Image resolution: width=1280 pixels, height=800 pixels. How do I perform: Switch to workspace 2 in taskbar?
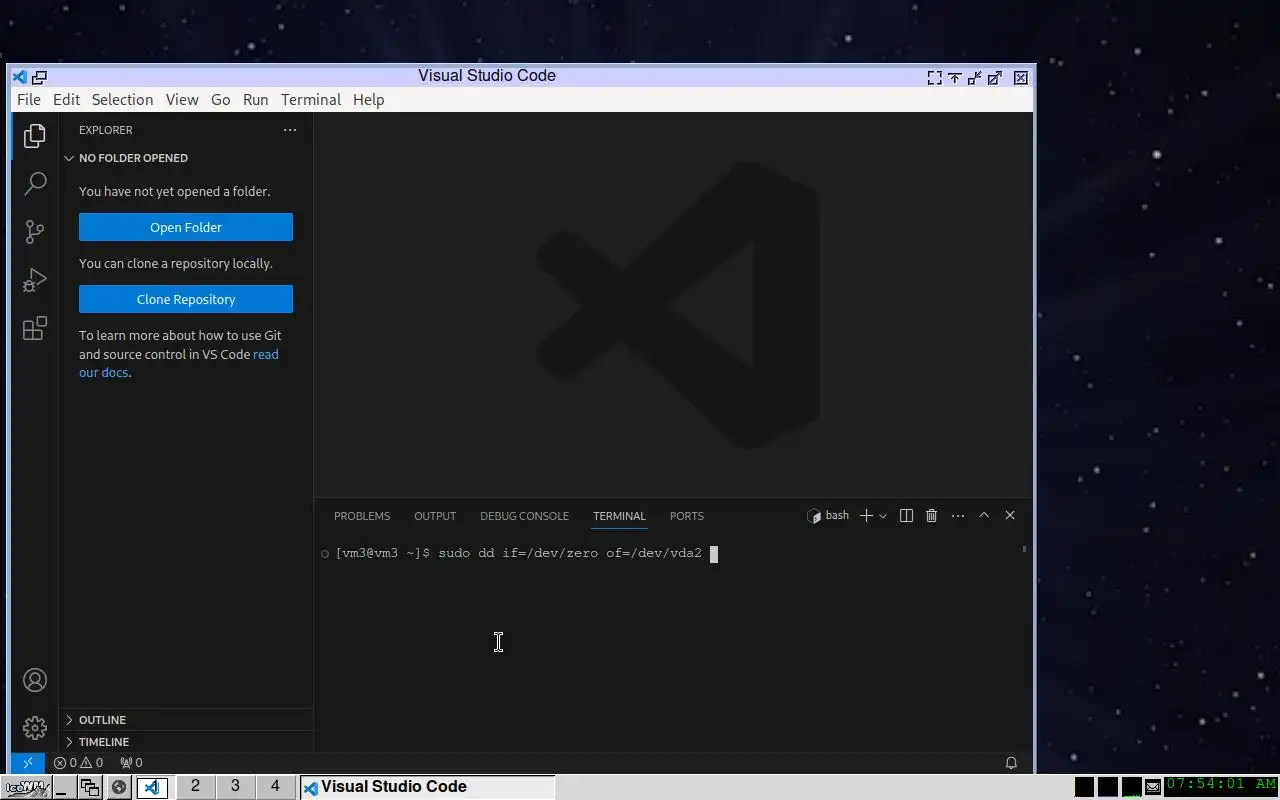pos(195,787)
